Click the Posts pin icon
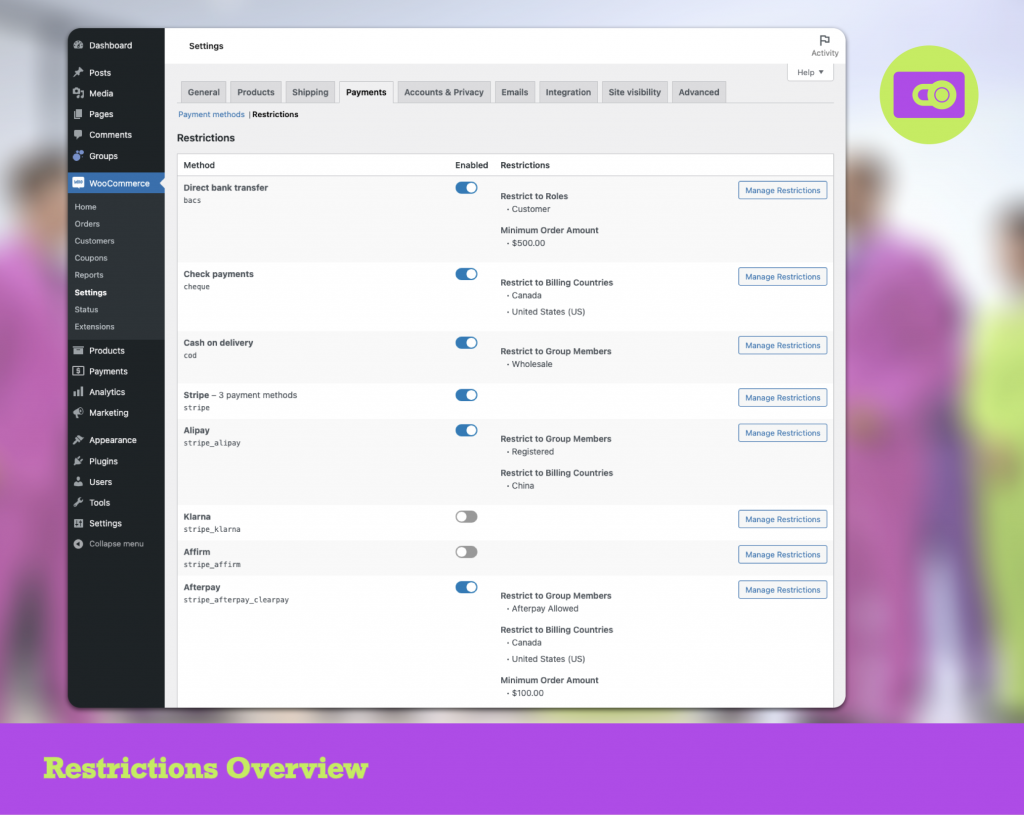The height and width of the screenshot is (815, 1024). coord(78,72)
